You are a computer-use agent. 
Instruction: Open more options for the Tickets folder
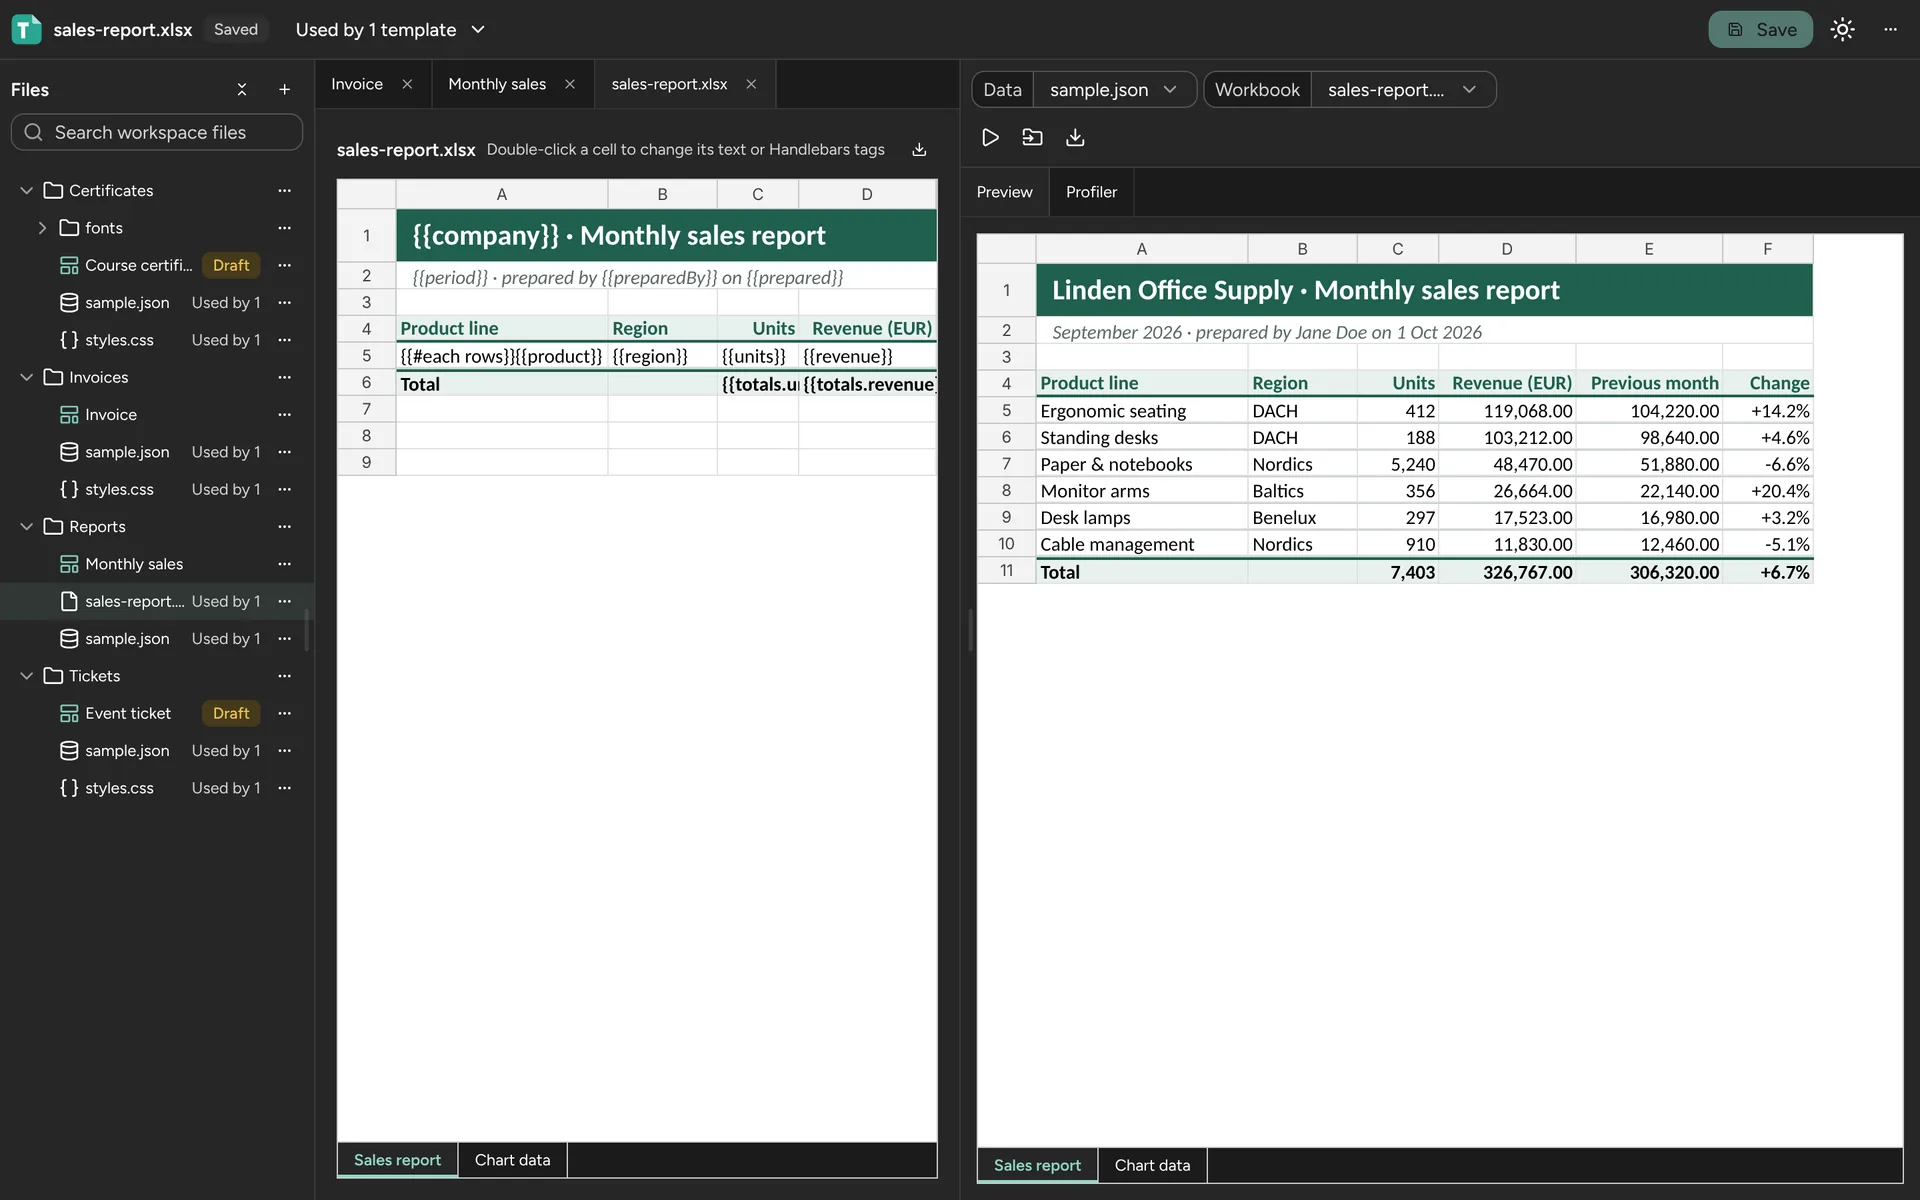tap(284, 676)
